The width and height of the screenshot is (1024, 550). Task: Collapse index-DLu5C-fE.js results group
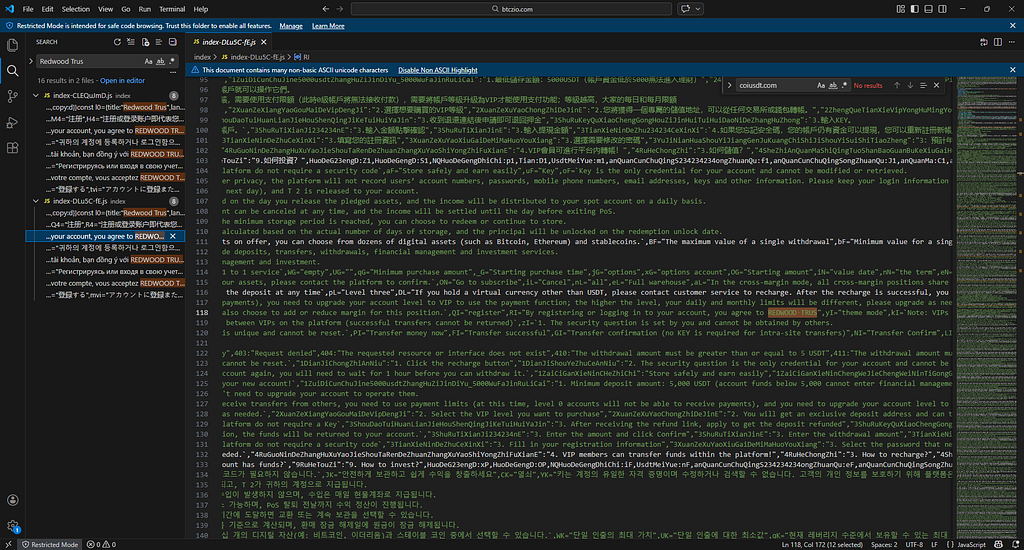pos(36,201)
